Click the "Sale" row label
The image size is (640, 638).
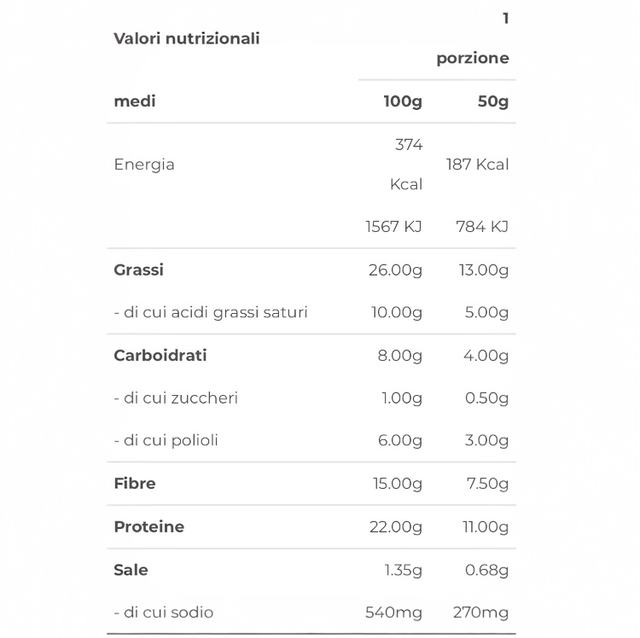point(131,569)
